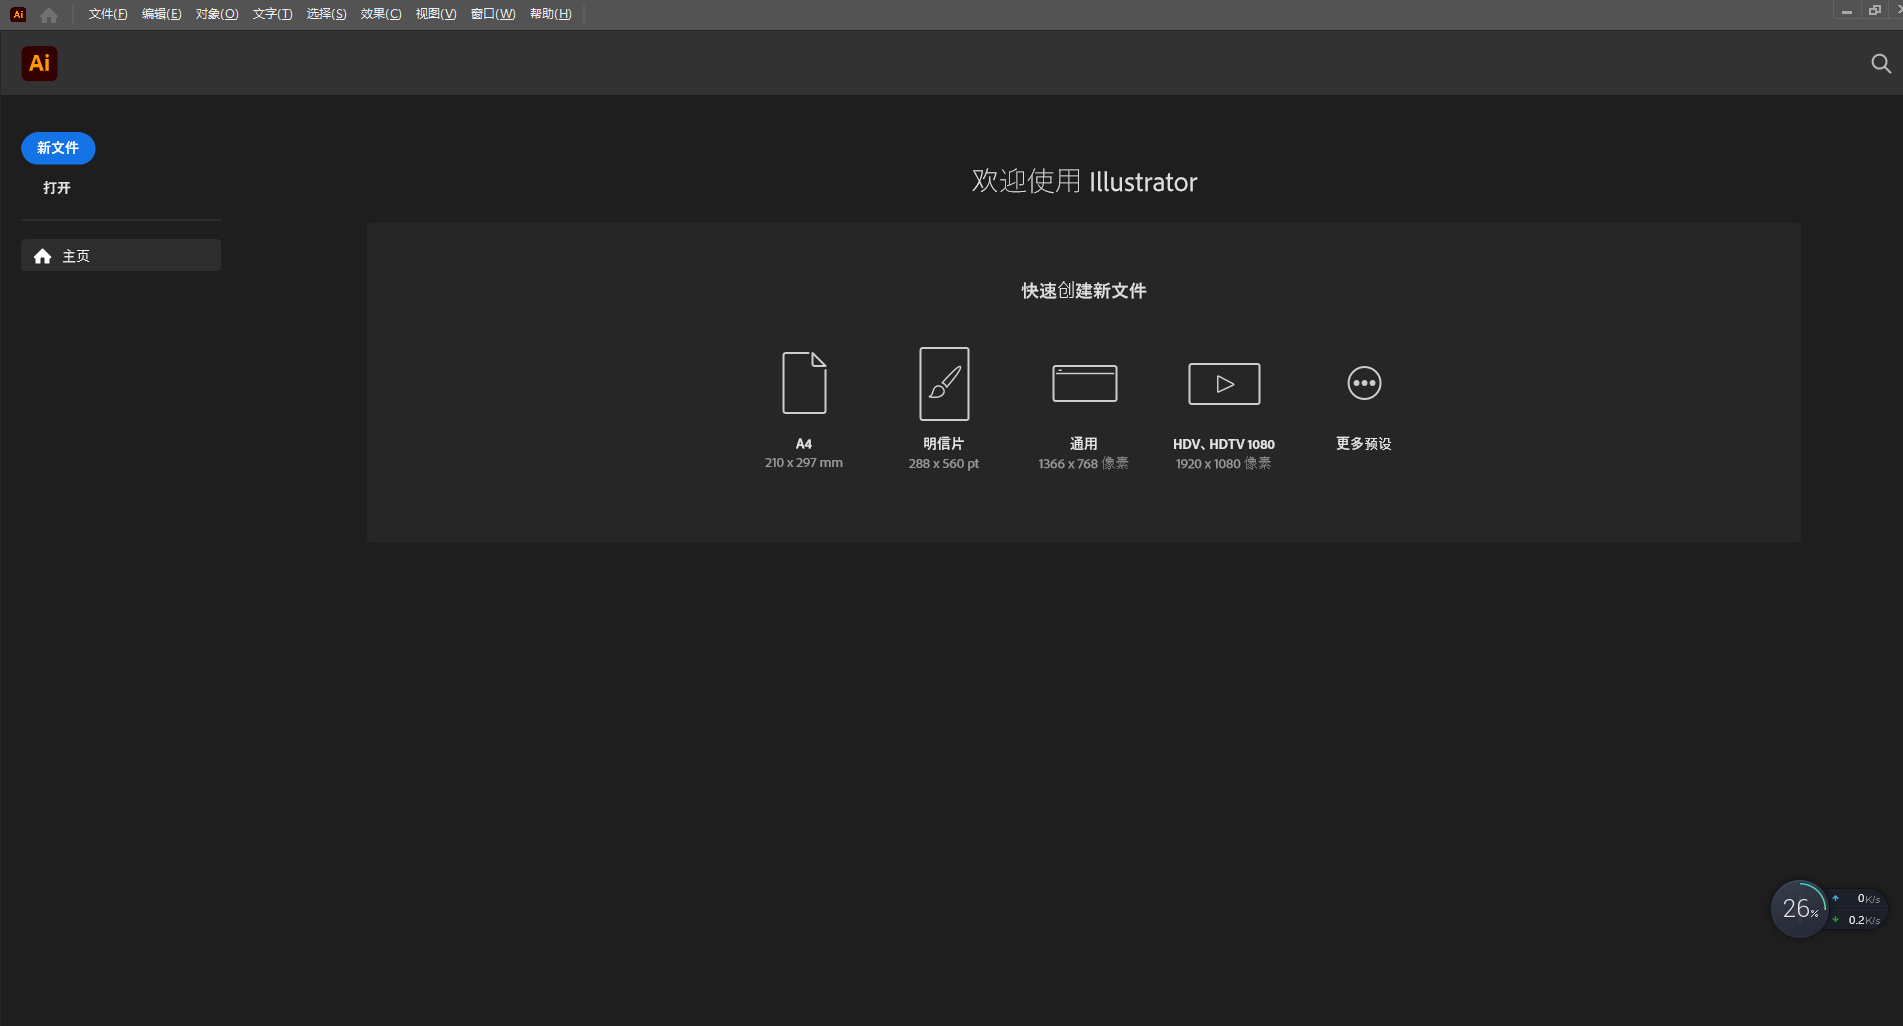Viewport: 1903px width, 1026px height.
Task: Click the 打开 link
Action: coord(57,188)
